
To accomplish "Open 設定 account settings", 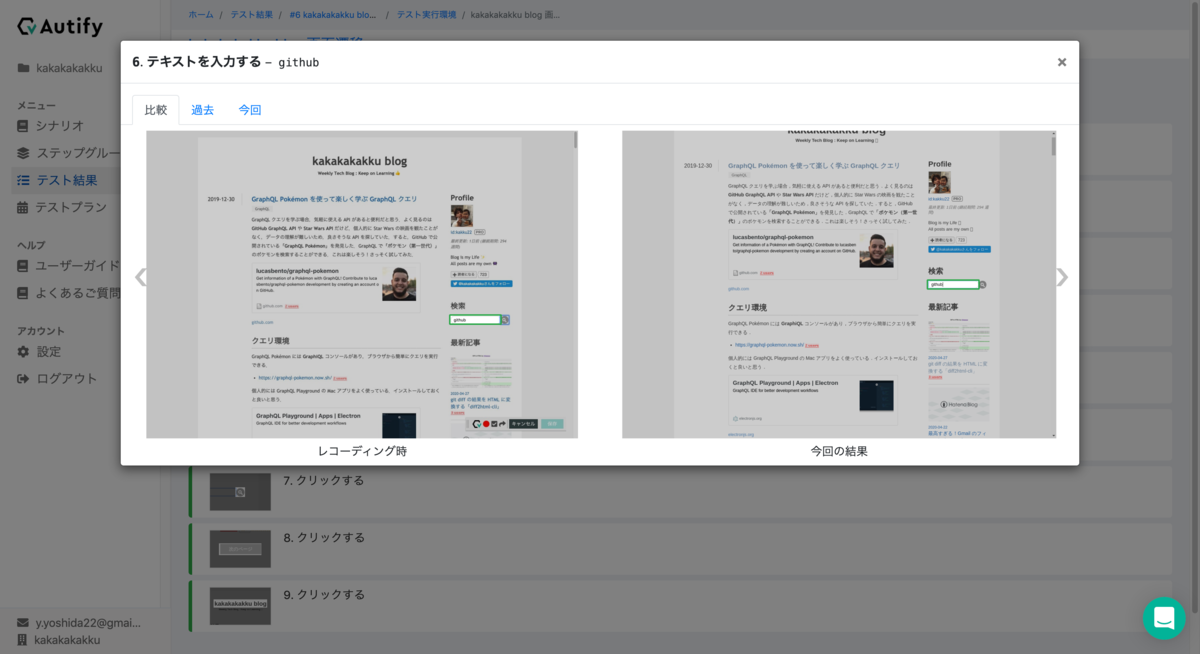I will (x=49, y=352).
